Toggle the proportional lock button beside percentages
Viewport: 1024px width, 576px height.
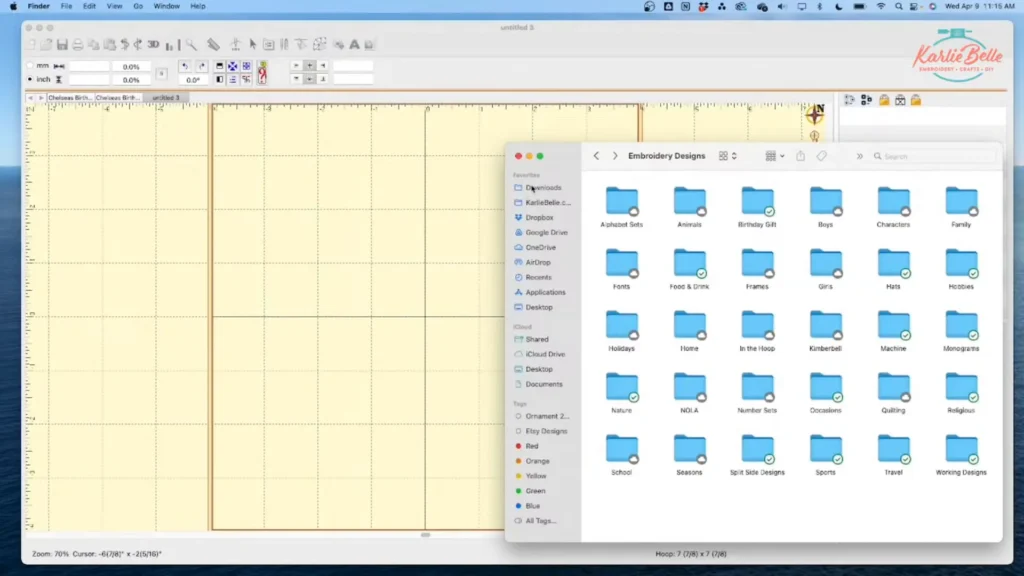click(x=161, y=73)
